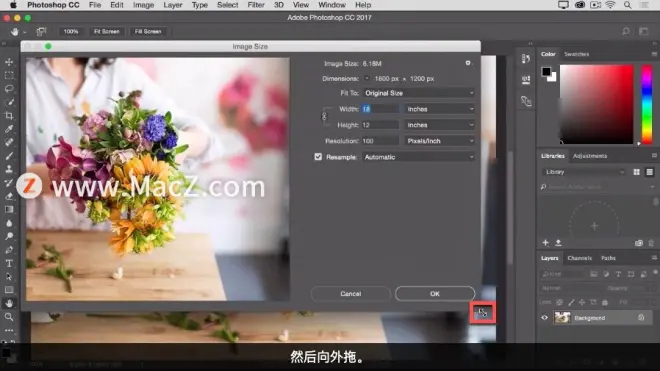Choose the Crop tool
Image resolution: width=660 pixels, height=371 pixels.
click(x=9, y=115)
